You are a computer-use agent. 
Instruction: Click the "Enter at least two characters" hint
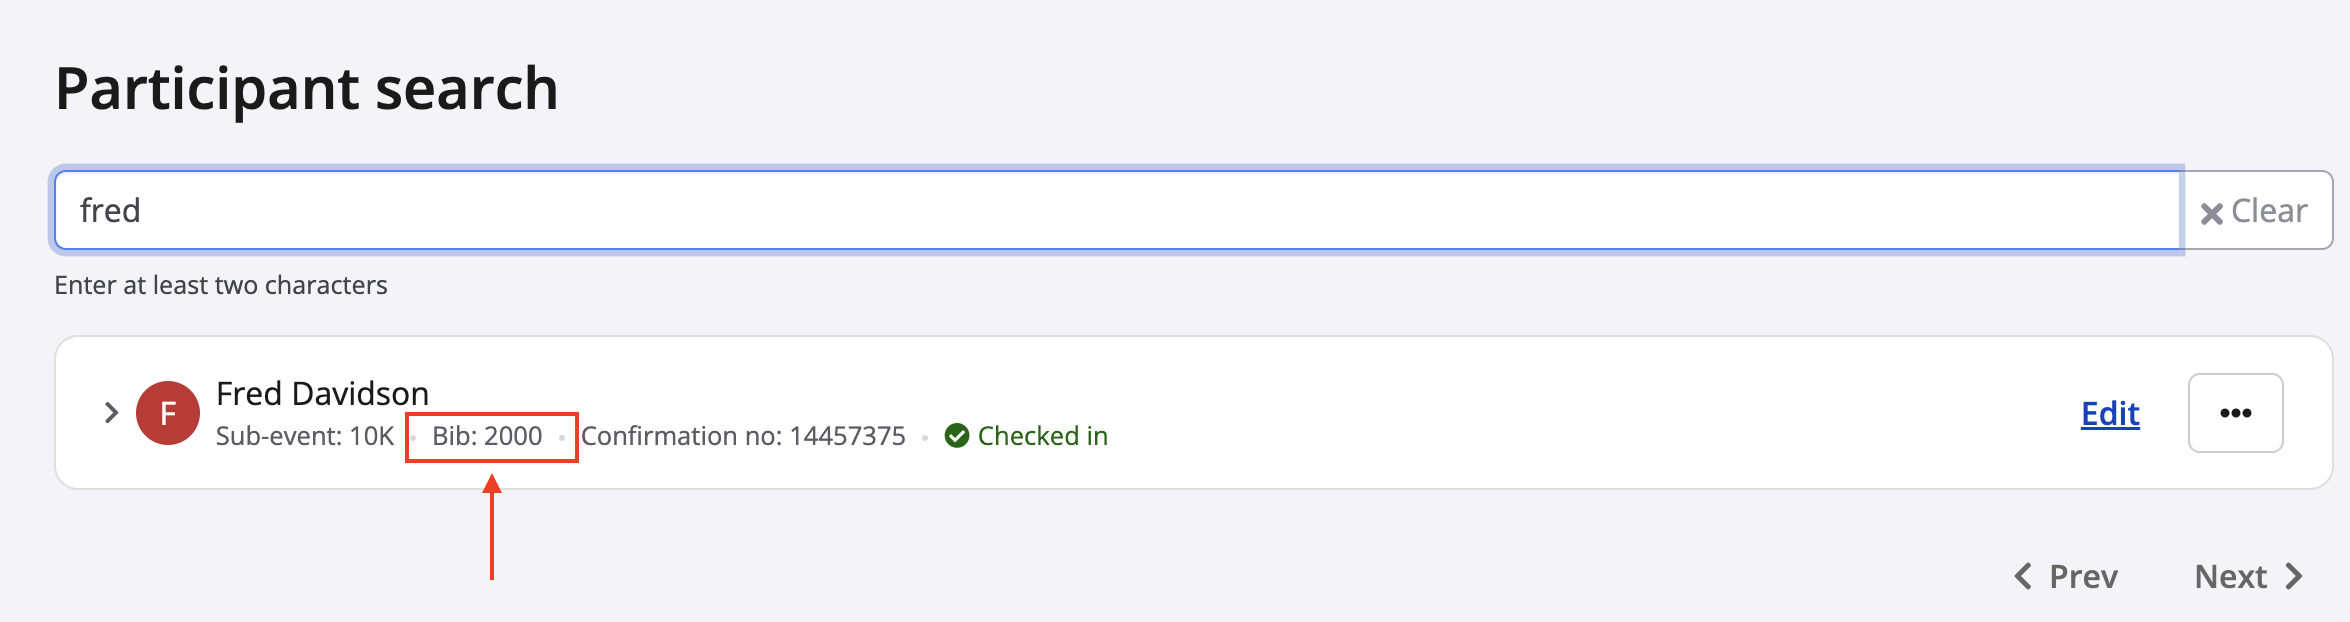point(221,285)
